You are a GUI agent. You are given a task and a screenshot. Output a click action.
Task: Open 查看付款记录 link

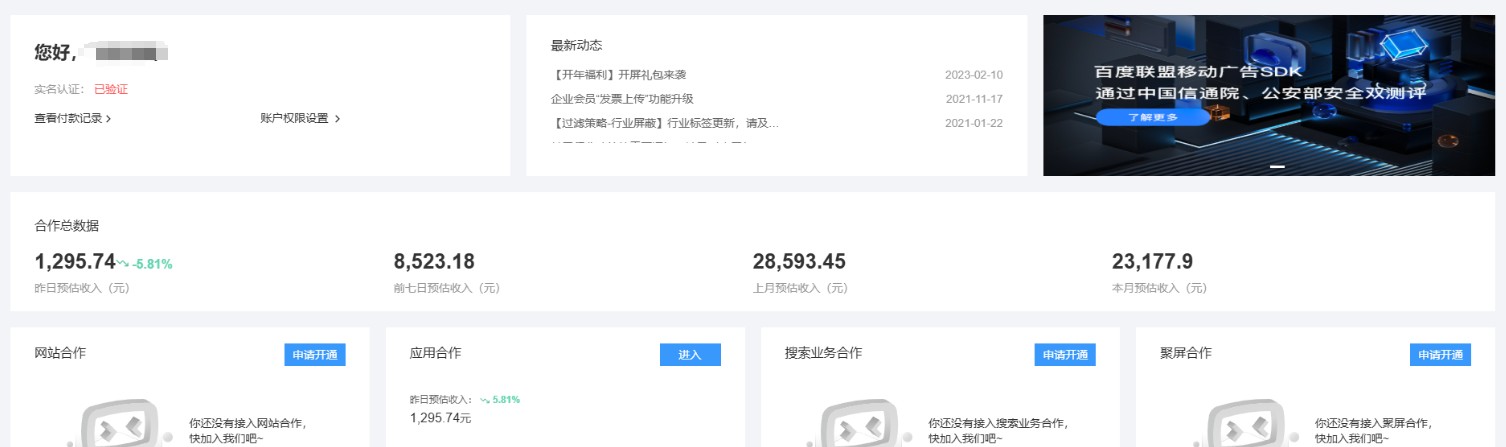coord(68,118)
